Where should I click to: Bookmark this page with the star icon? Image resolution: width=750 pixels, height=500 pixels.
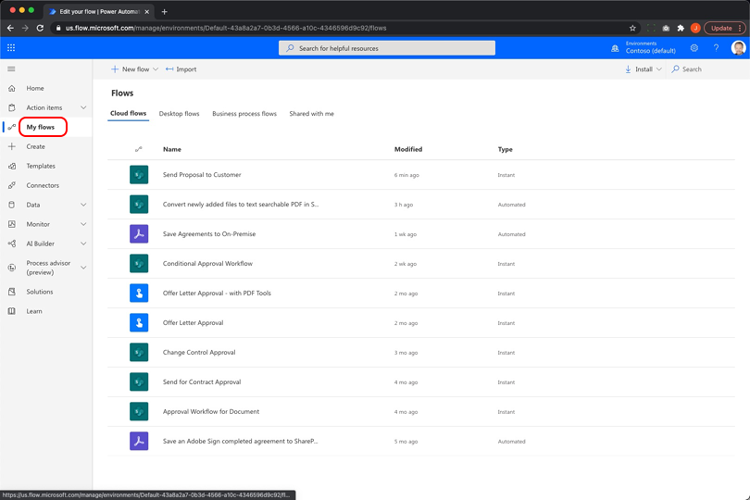coord(632,28)
